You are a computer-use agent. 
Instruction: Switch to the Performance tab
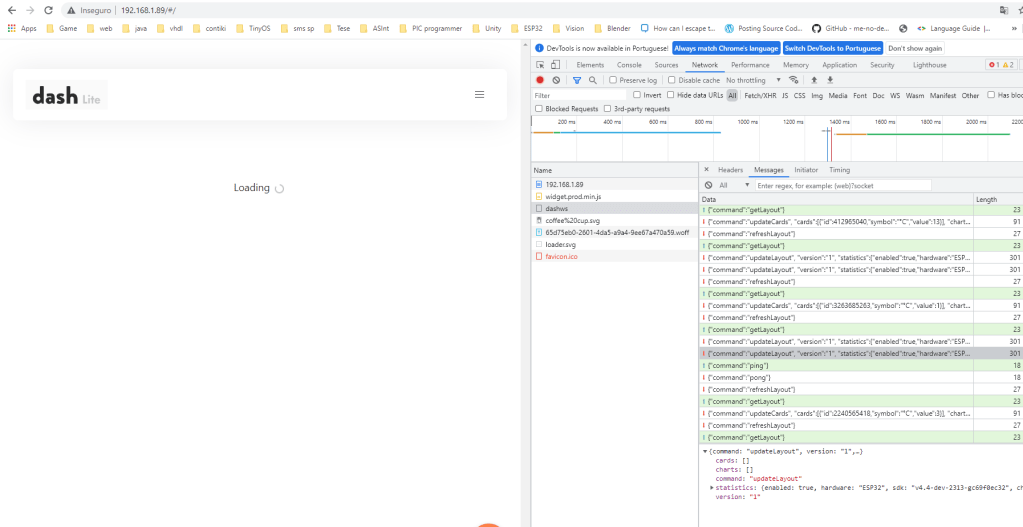pos(750,65)
